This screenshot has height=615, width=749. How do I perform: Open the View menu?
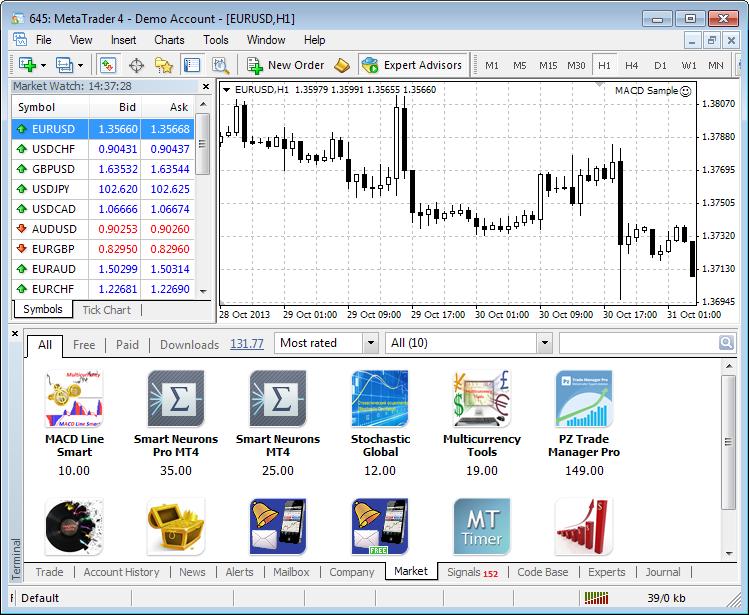[81, 40]
